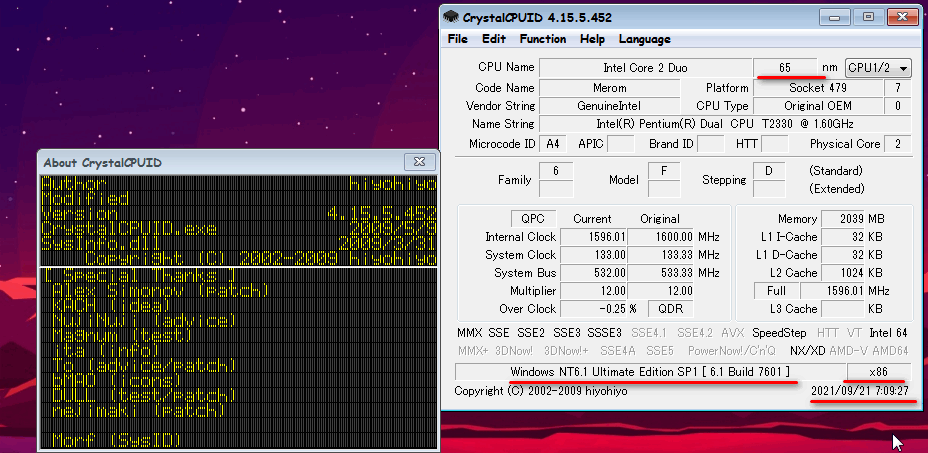The image size is (928, 453).
Task: Click the Family value 6
Action: (556, 171)
